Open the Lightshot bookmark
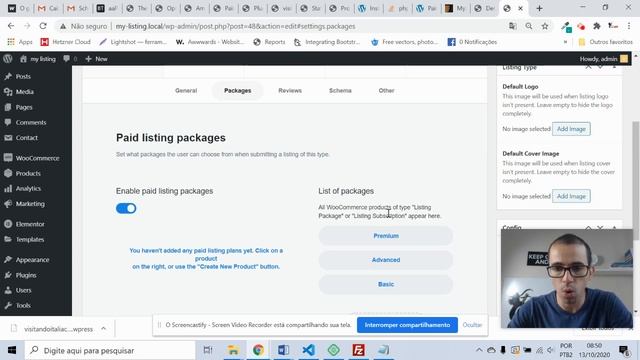The width and height of the screenshot is (640, 360). pos(133,42)
